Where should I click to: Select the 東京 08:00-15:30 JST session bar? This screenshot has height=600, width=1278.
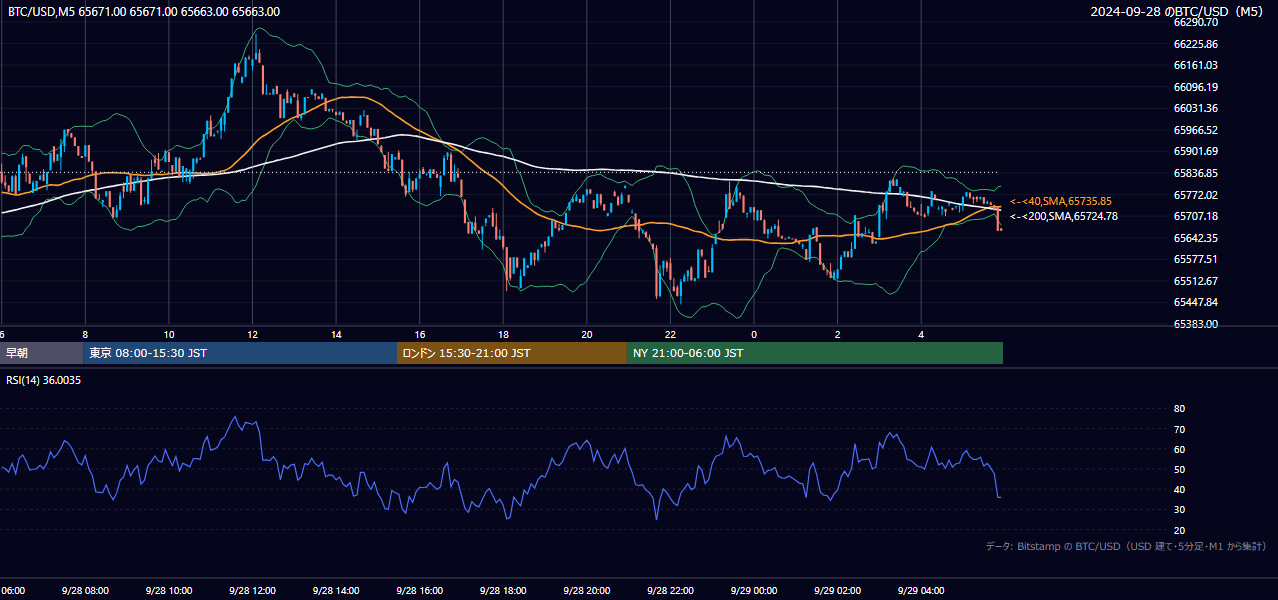(x=240, y=353)
